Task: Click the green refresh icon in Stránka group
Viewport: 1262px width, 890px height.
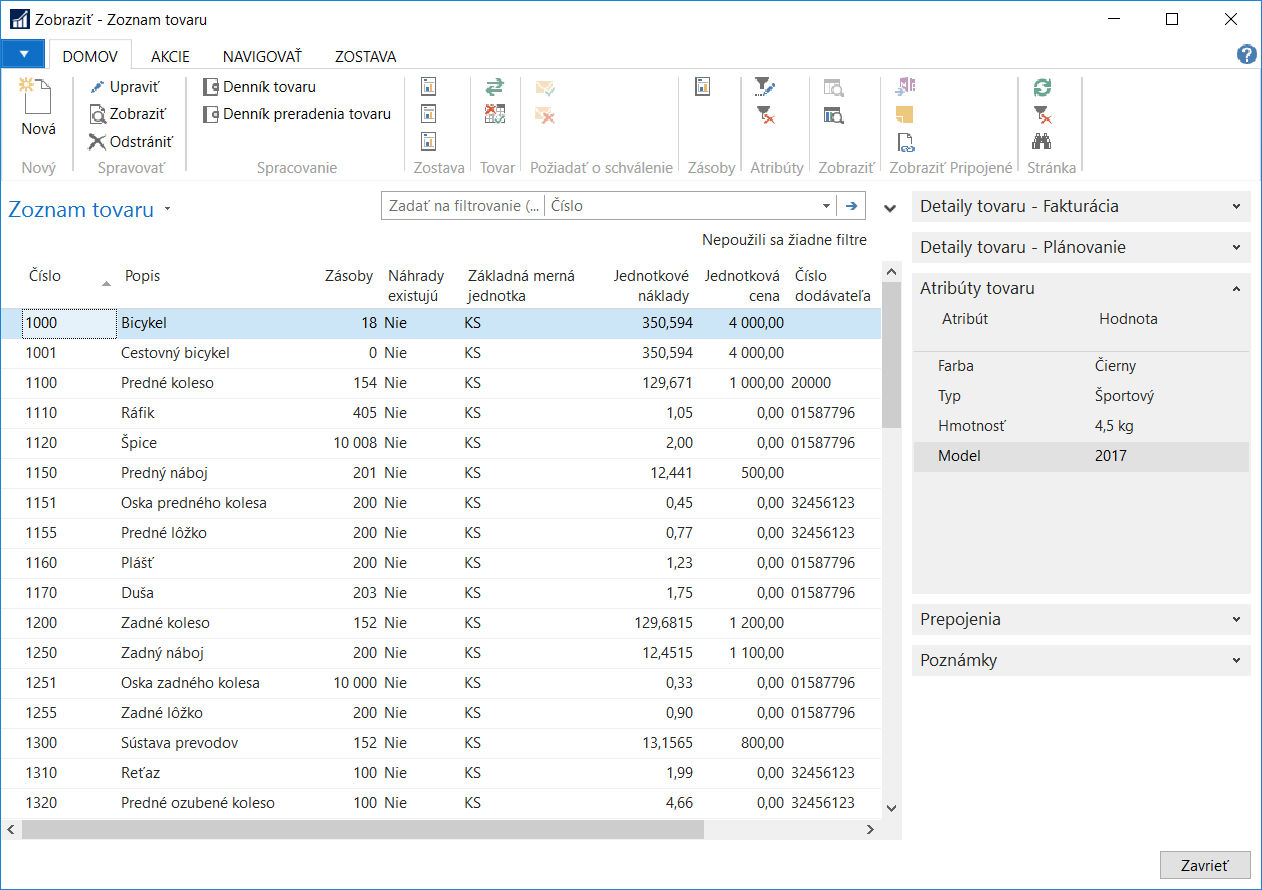Action: click(1042, 87)
